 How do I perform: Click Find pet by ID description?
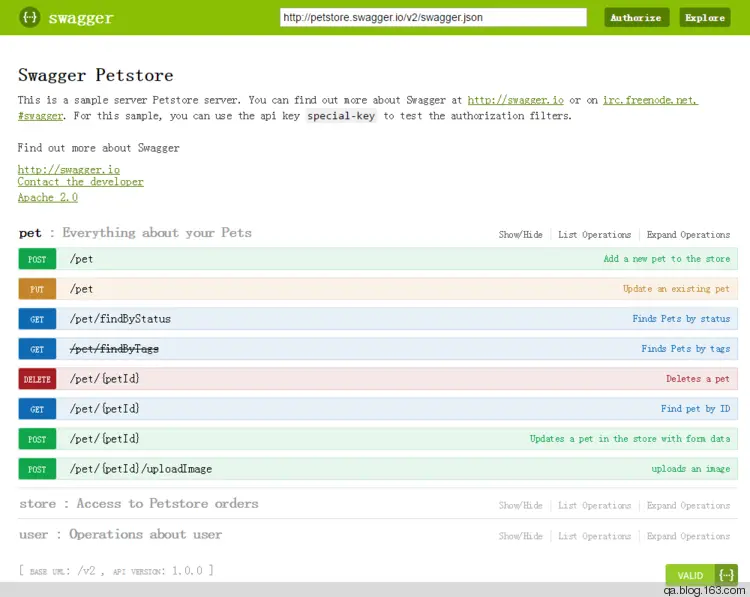pos(695,409)
